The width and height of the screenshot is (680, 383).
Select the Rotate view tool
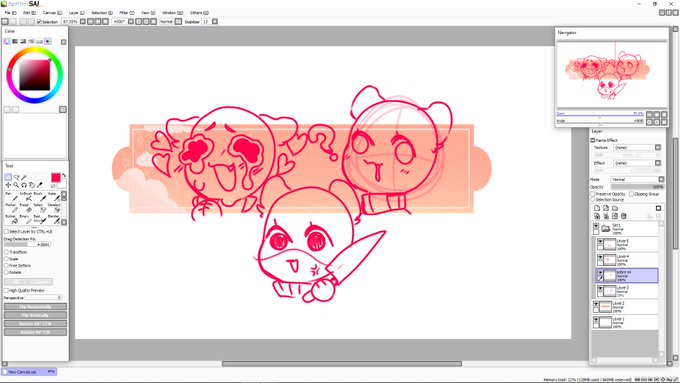coord(24,185)
